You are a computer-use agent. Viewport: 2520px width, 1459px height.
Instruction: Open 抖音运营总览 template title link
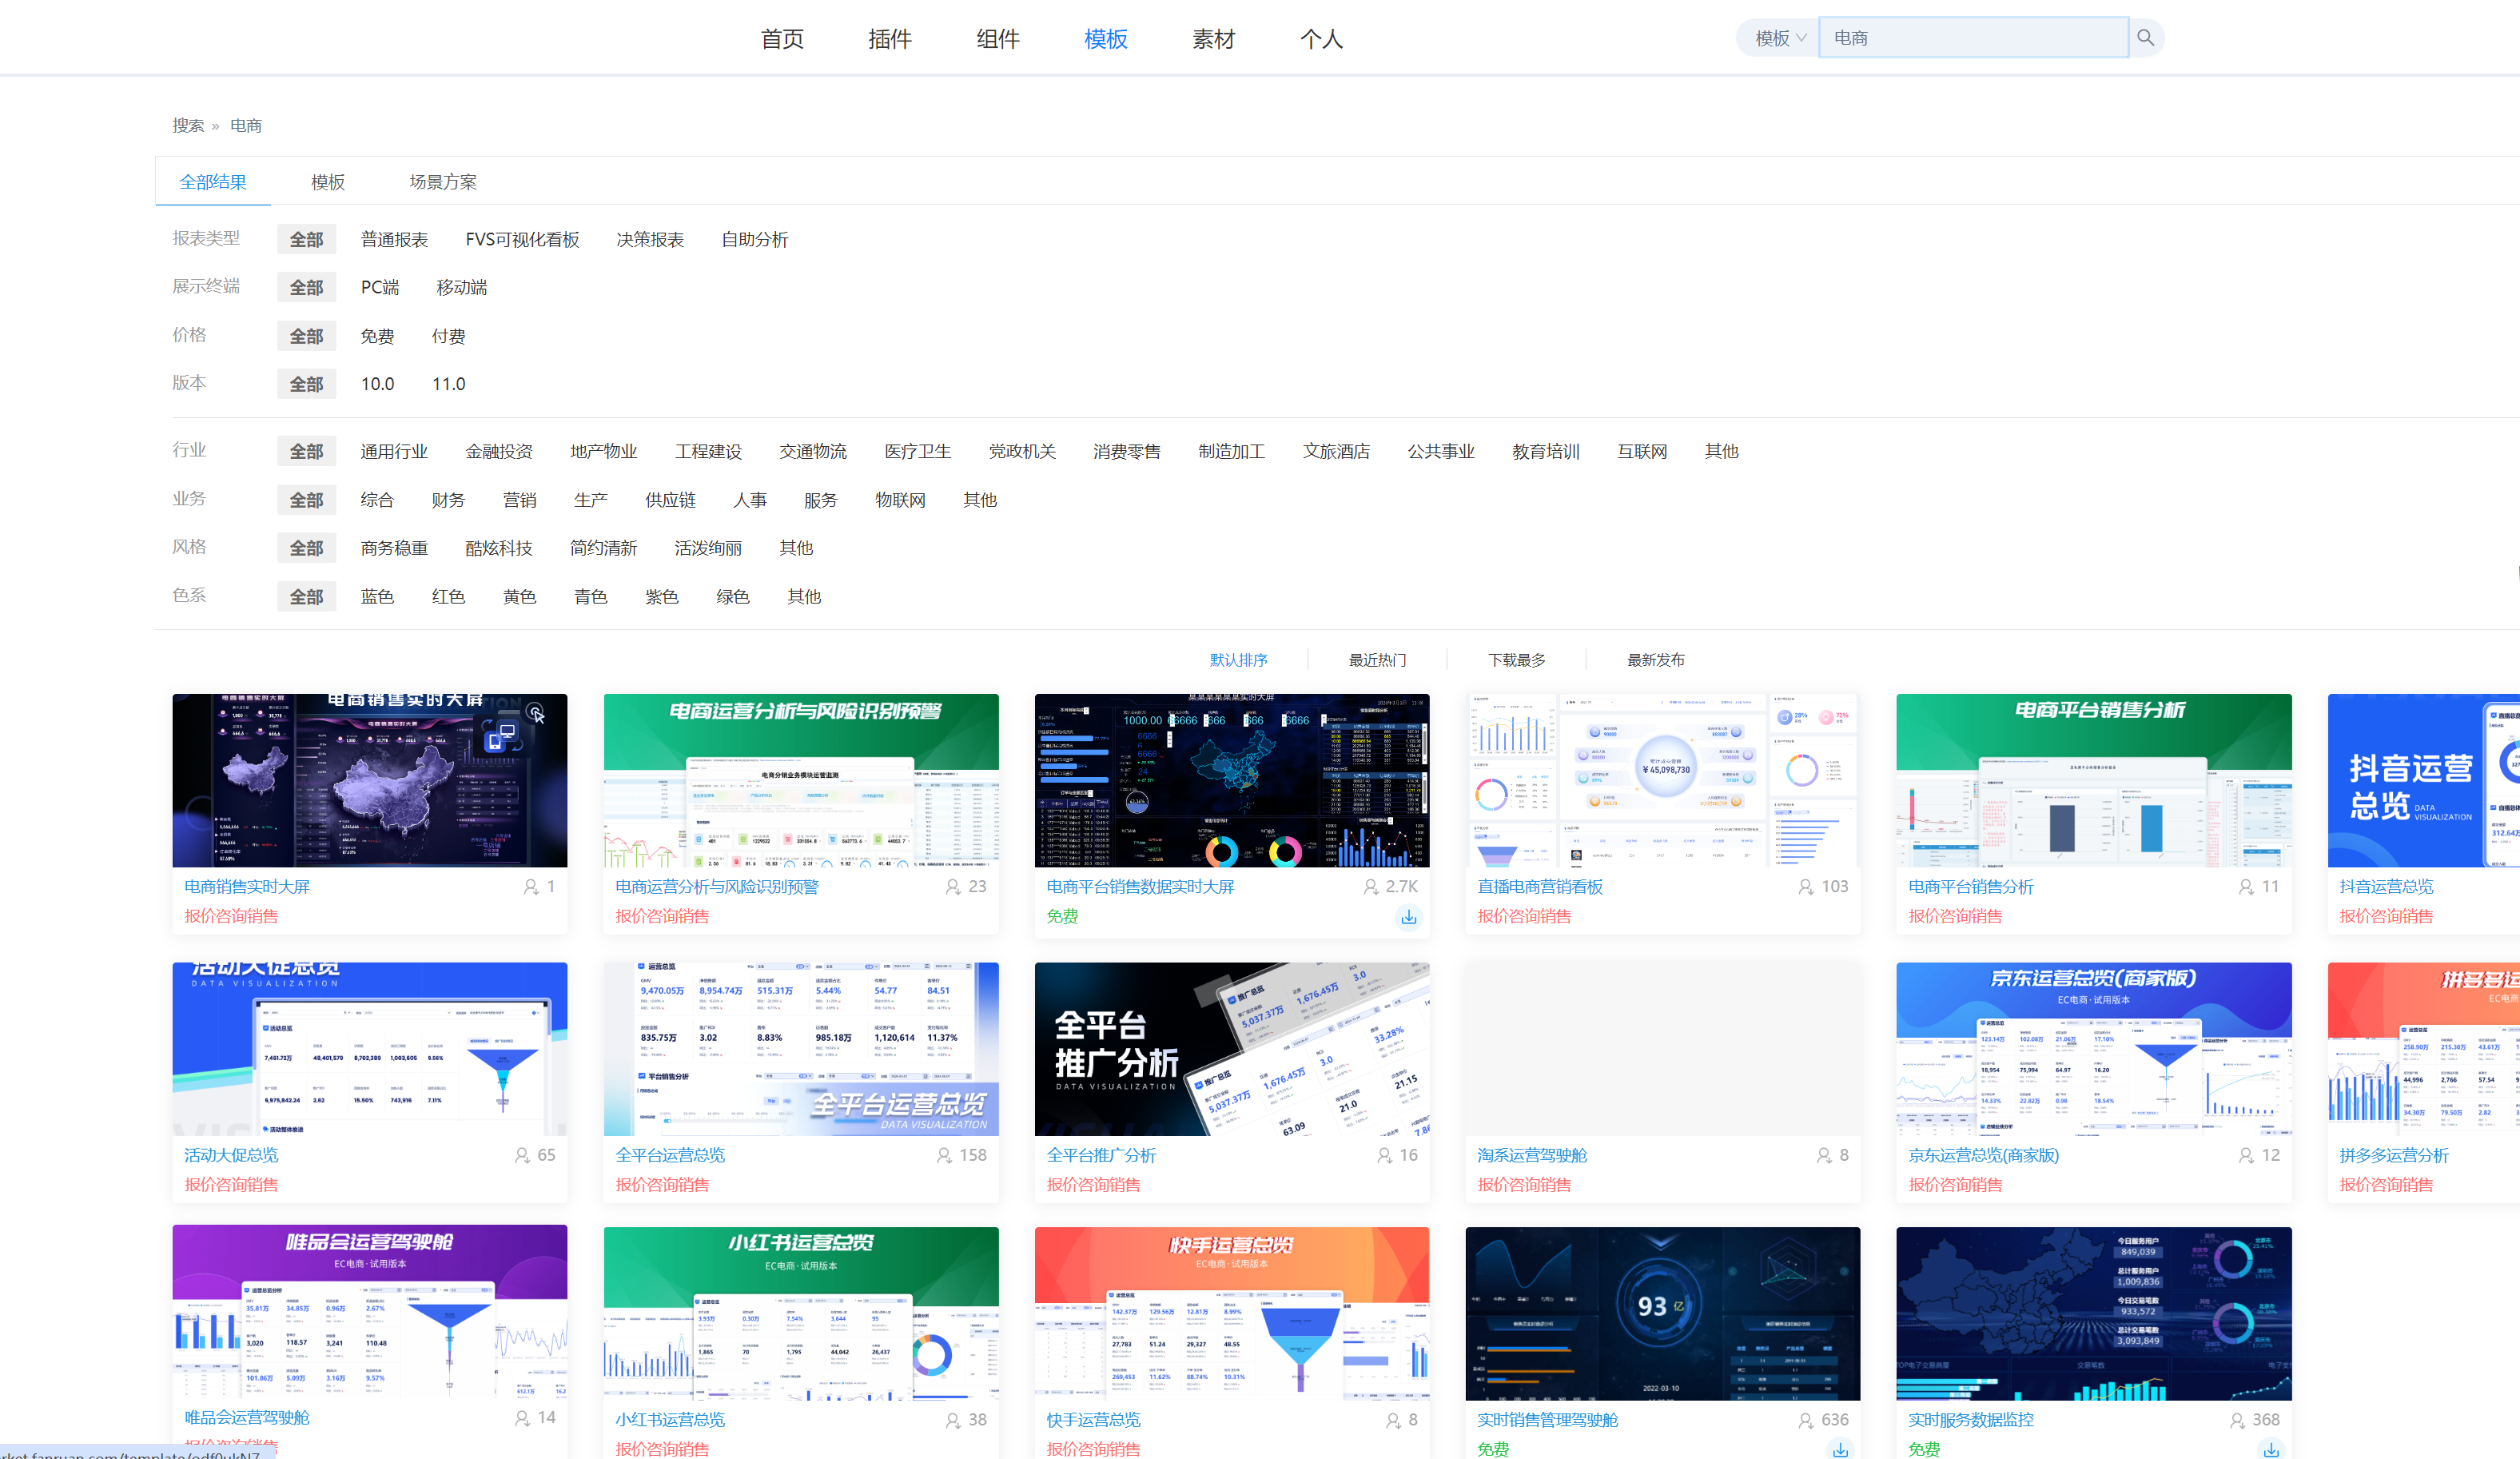click(x=2386, y=887)
